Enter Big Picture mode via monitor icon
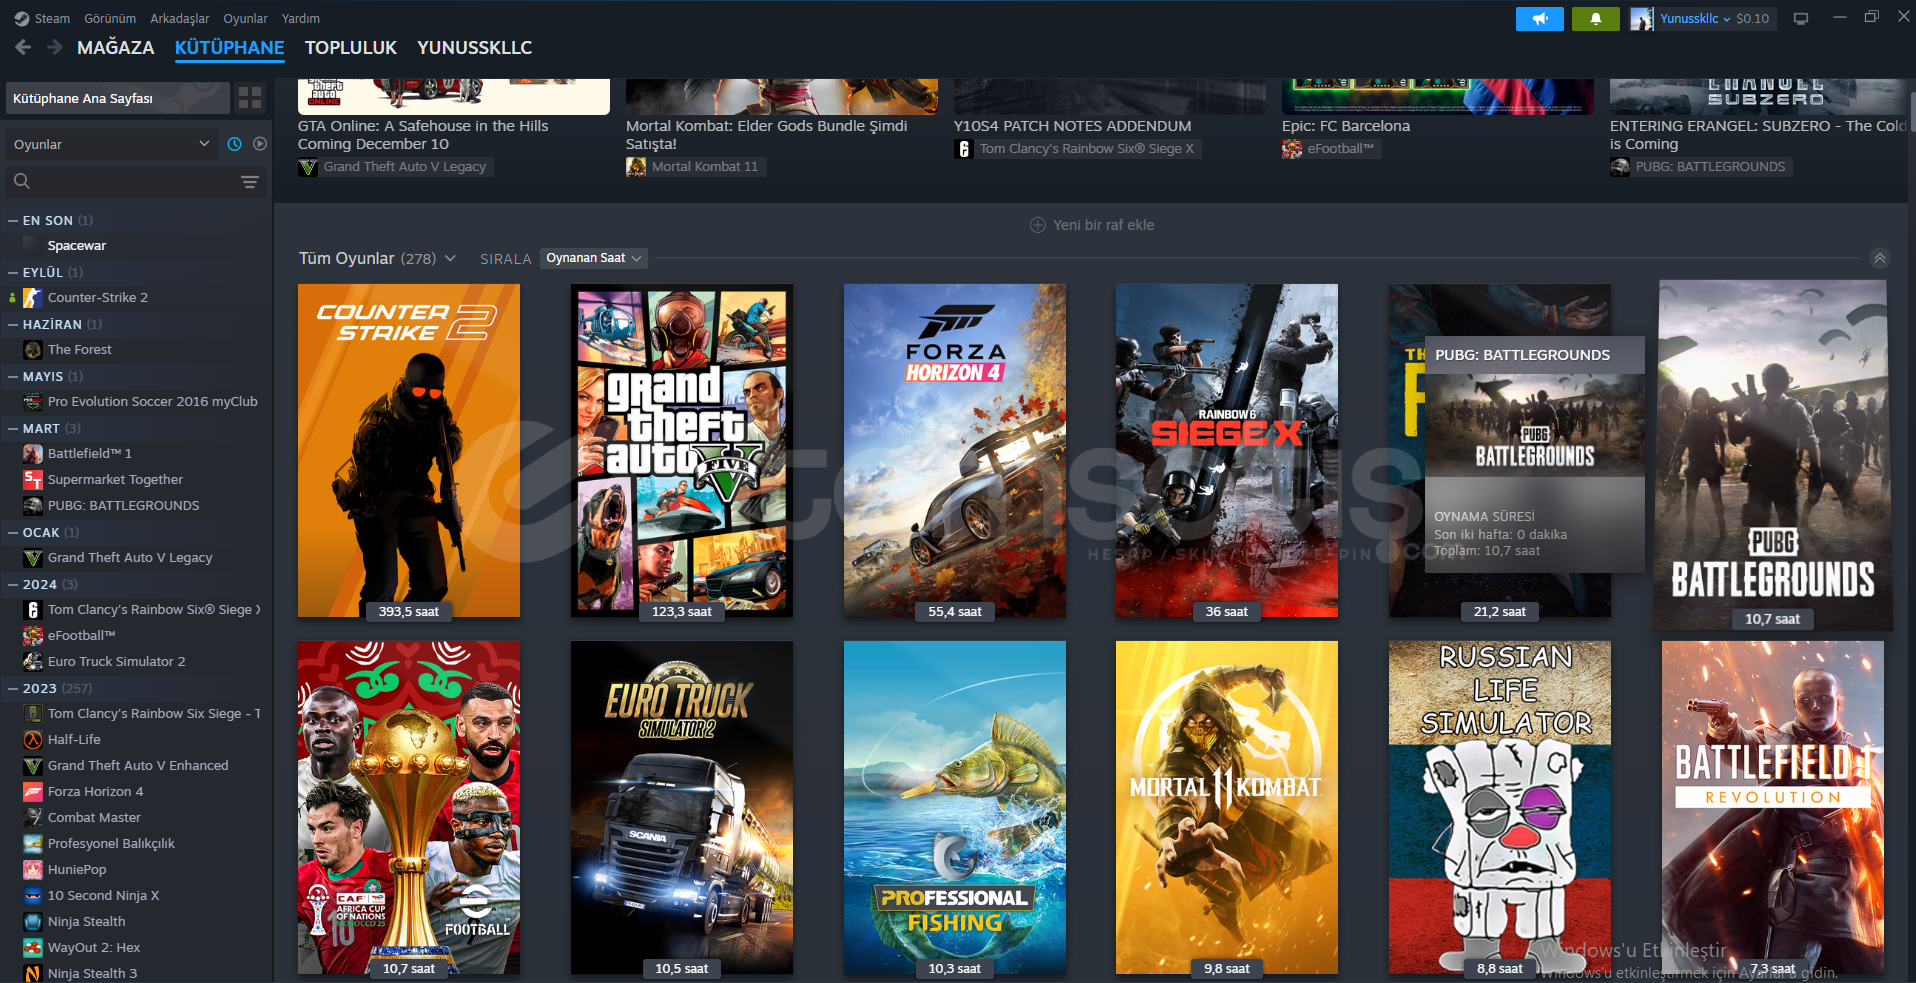The width and height of the screenshot is (1916, 983). coord(1801,18)
